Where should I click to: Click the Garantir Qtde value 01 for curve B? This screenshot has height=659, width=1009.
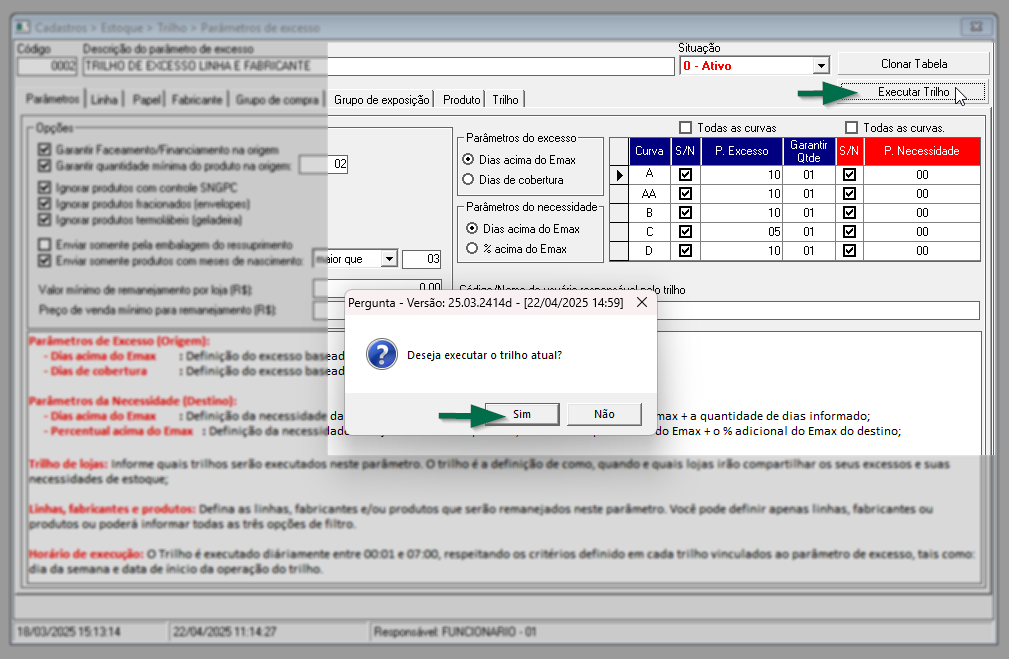(x=809, y=212)
